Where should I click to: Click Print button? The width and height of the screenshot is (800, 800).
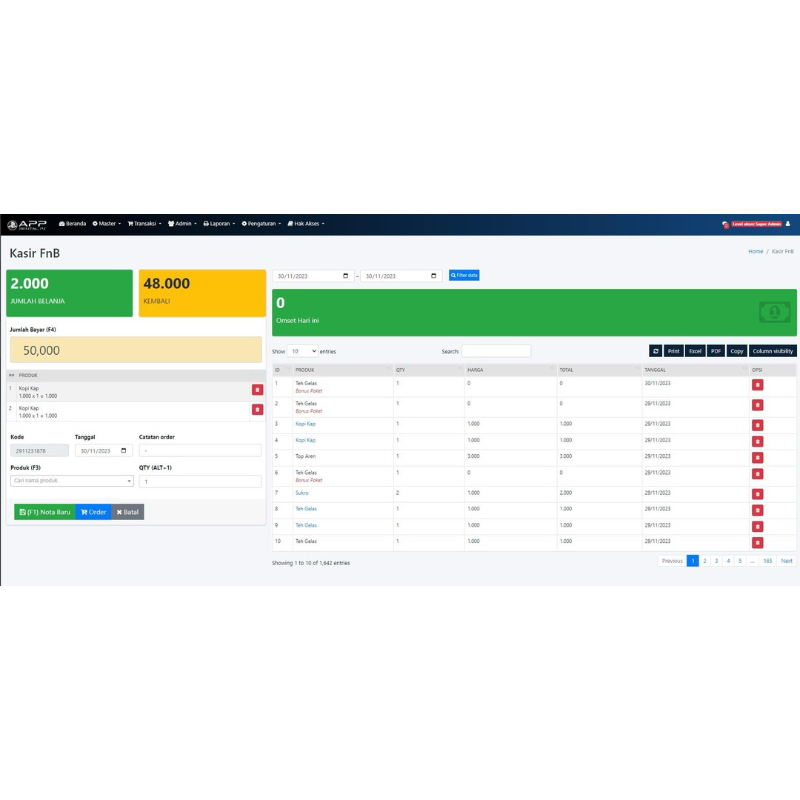(x=673, y=351)
